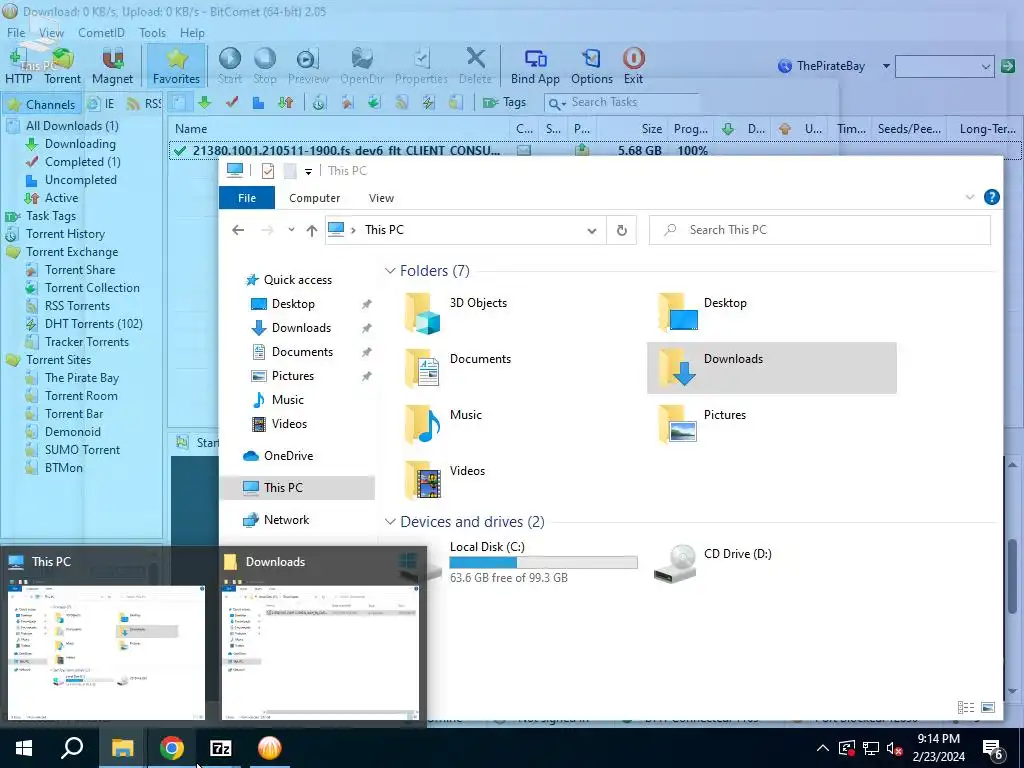The height and width of the screenshot is (768, 1024).
Task: Open the Search Tasks magnifier dropdown
Action: (557, 103)
